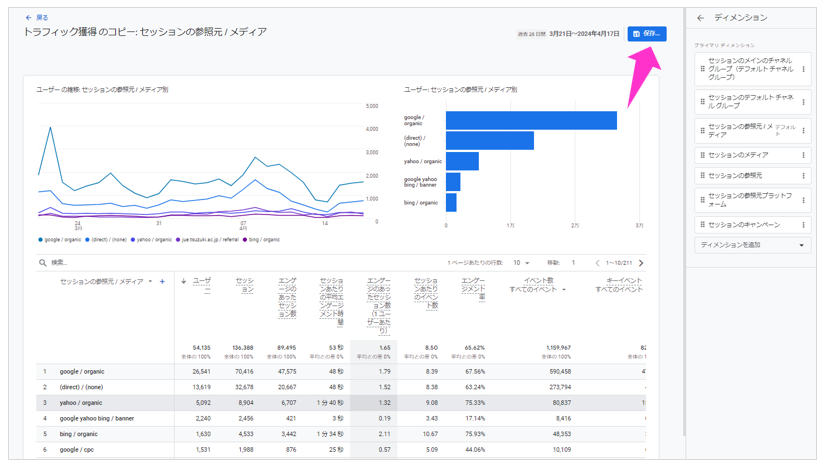
Task: Expand the ディメンションを追加 dropdown
Action: [753, 245]
